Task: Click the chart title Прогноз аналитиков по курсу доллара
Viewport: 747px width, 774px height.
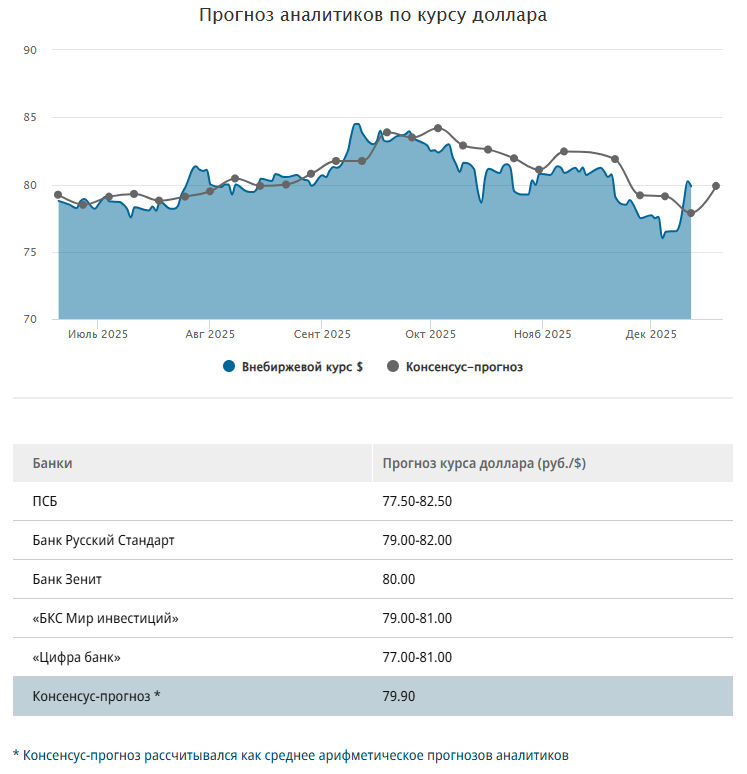Action: pos(373,15)
